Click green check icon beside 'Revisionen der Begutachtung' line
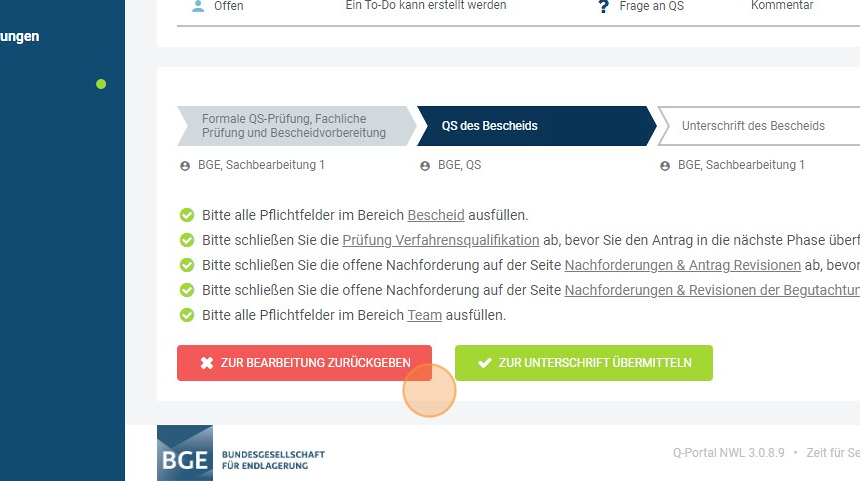The width and height of the screenshot is (860, 481). tap(187, 290)
